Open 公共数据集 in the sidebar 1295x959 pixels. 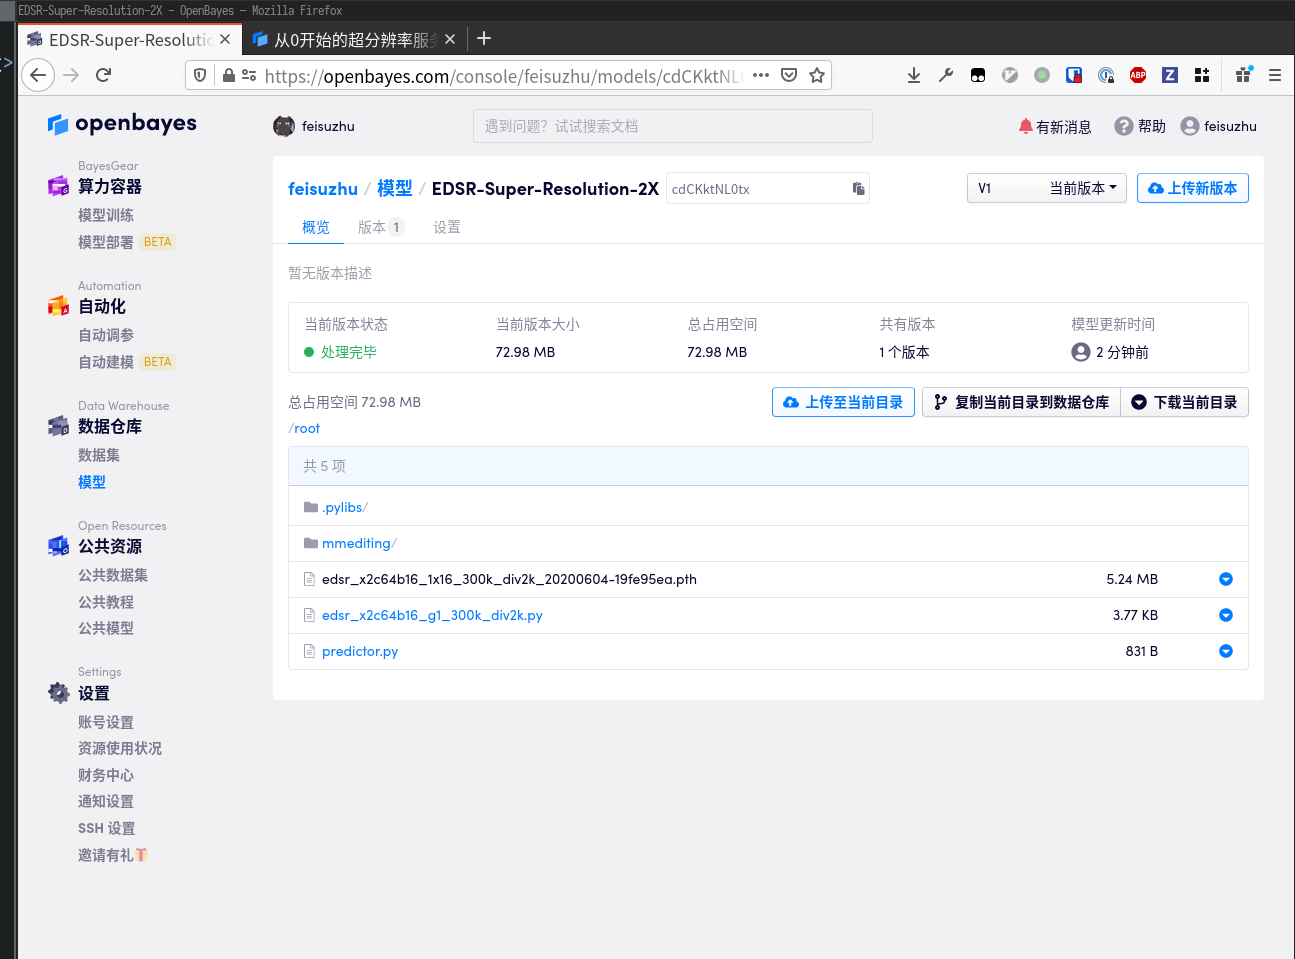113,575
